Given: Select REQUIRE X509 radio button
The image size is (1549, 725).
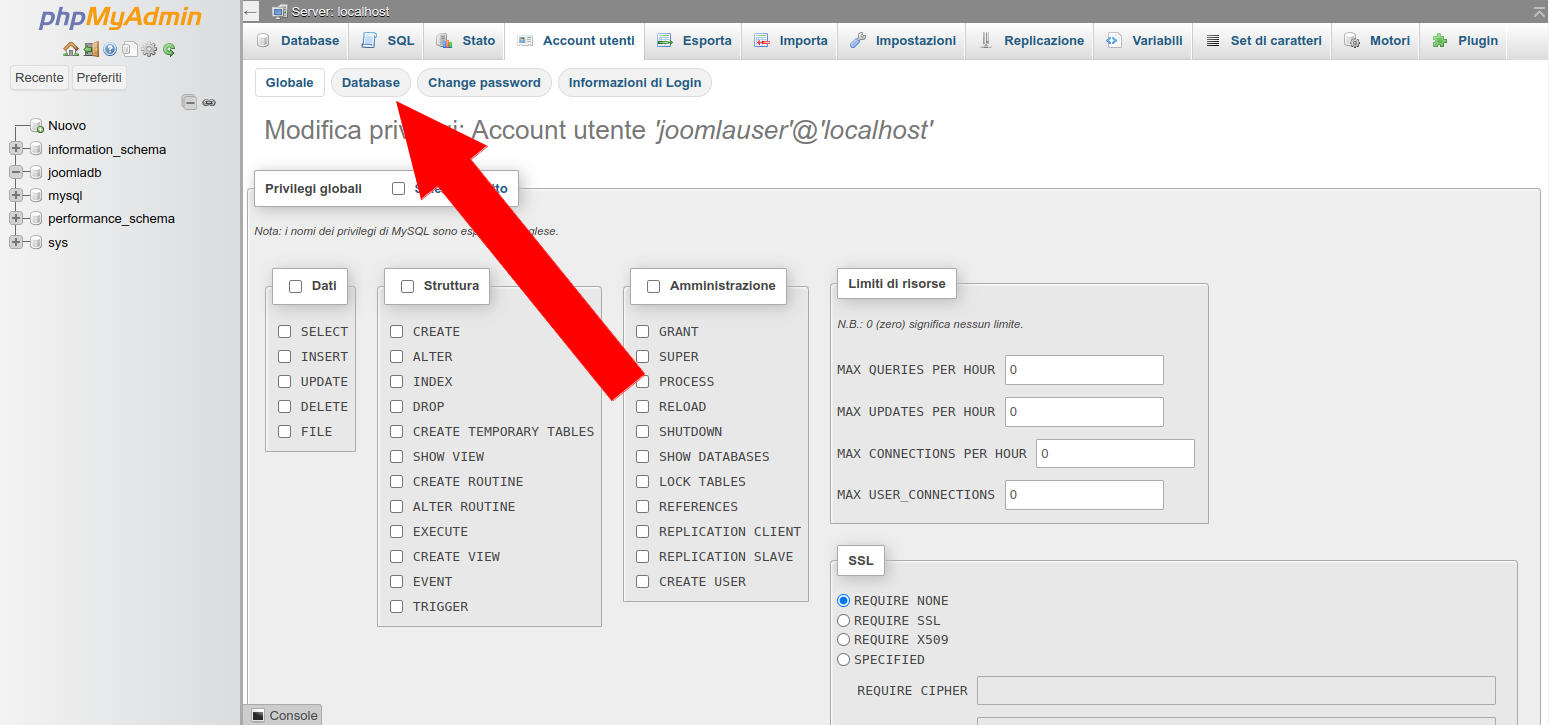Looking at the screenshot, I should 843,640.
